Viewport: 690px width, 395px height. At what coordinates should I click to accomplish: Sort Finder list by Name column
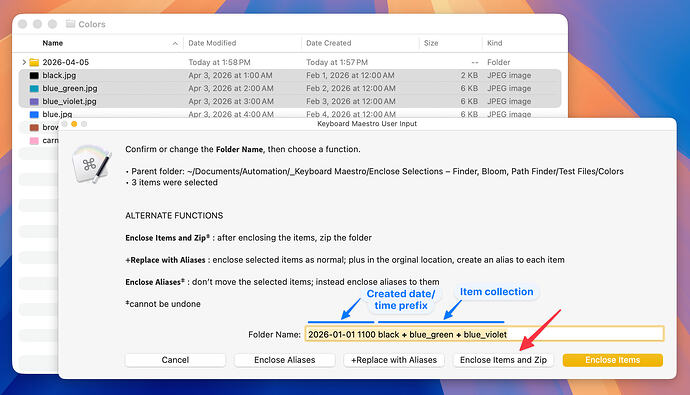tap(53, 43)
